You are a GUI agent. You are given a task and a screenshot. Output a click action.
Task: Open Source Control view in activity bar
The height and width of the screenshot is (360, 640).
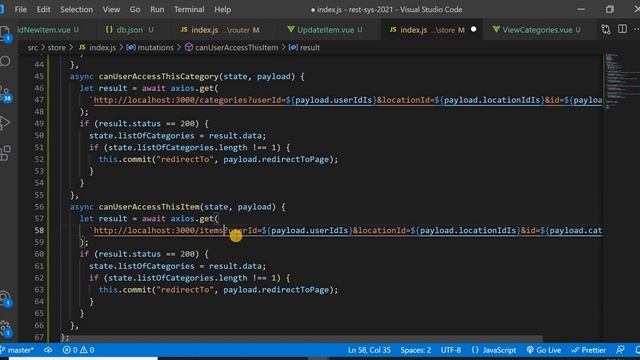click(5, 93)
